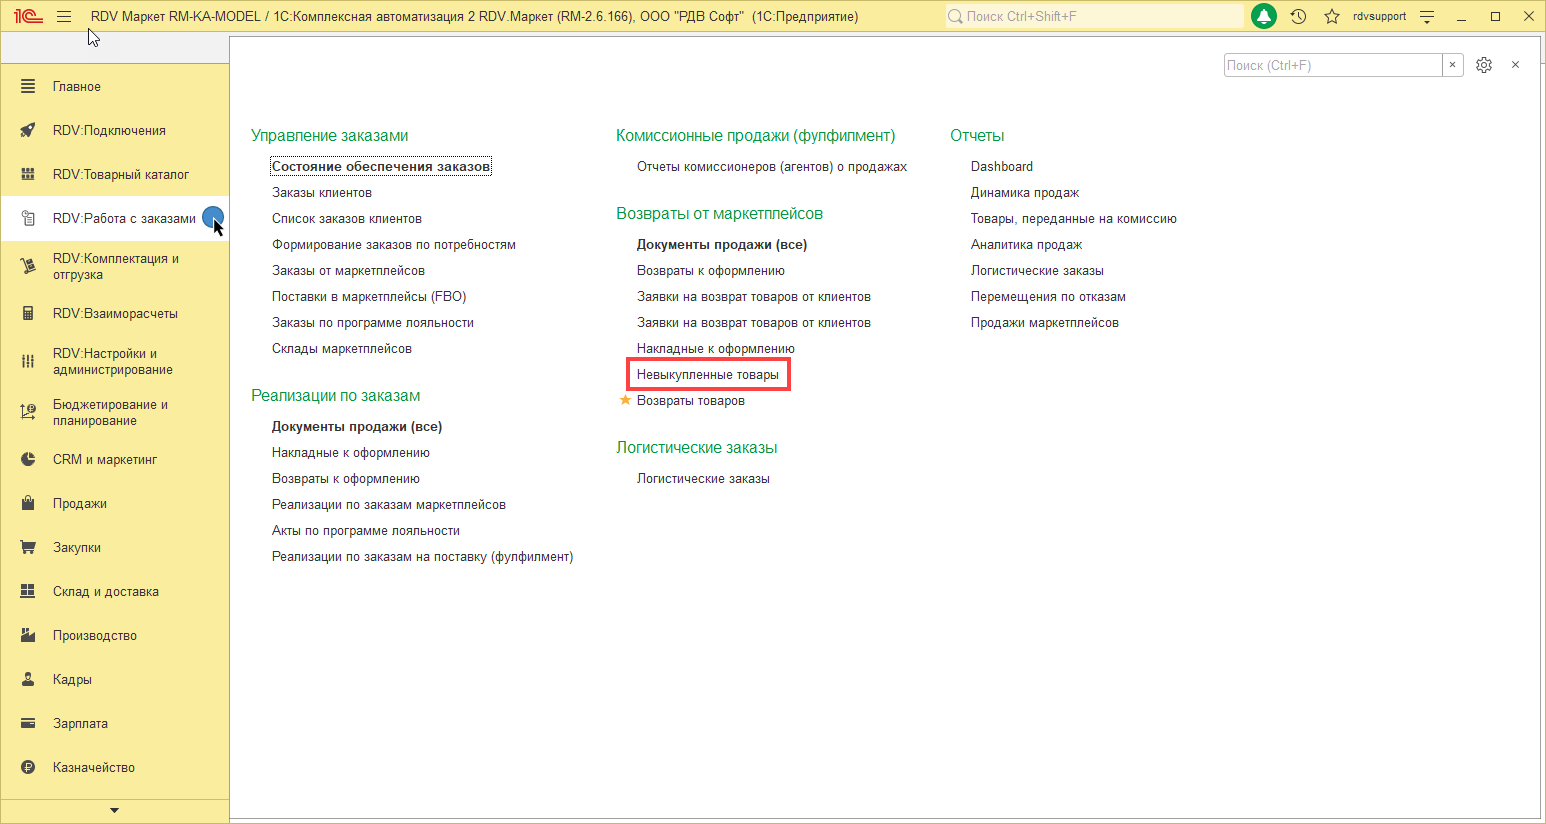
Task: Click the green notifications bell icon
Action: tap(1264, 16)
